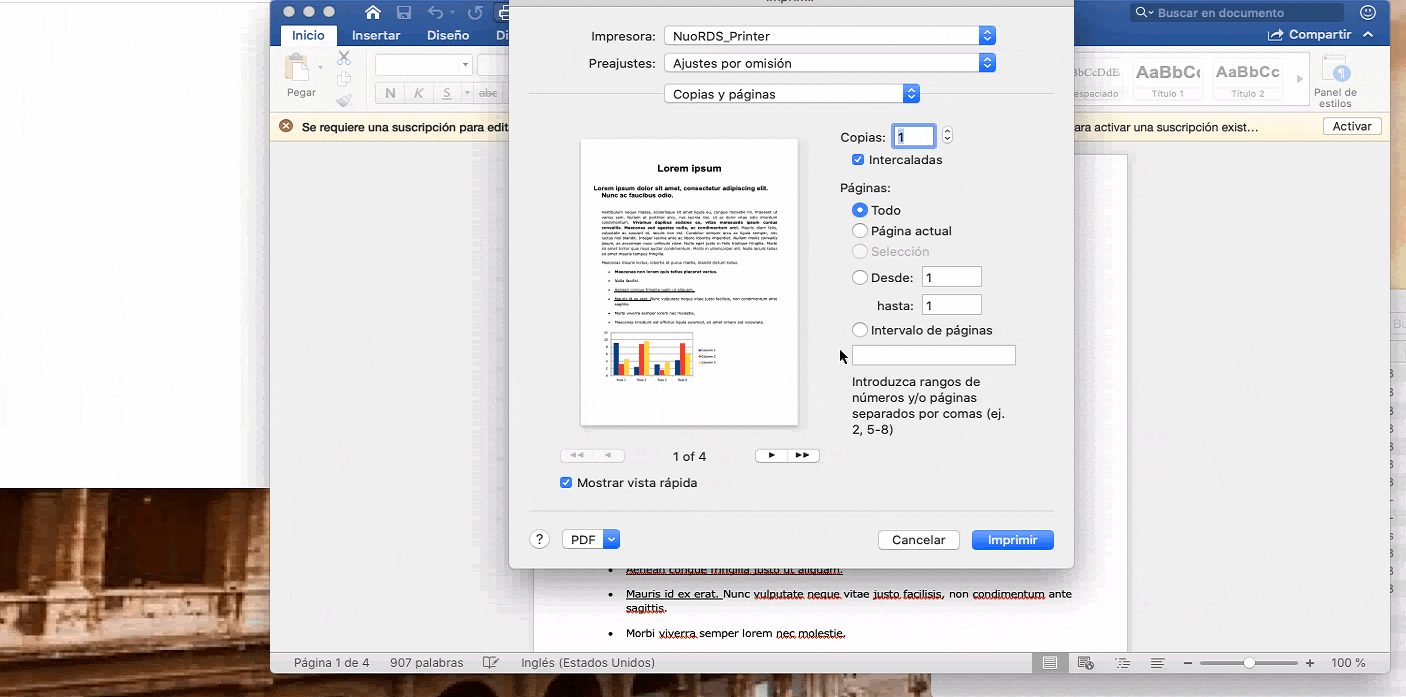Click the Copias number input field
Screen dimensions: 1406x697
(913, 135)
